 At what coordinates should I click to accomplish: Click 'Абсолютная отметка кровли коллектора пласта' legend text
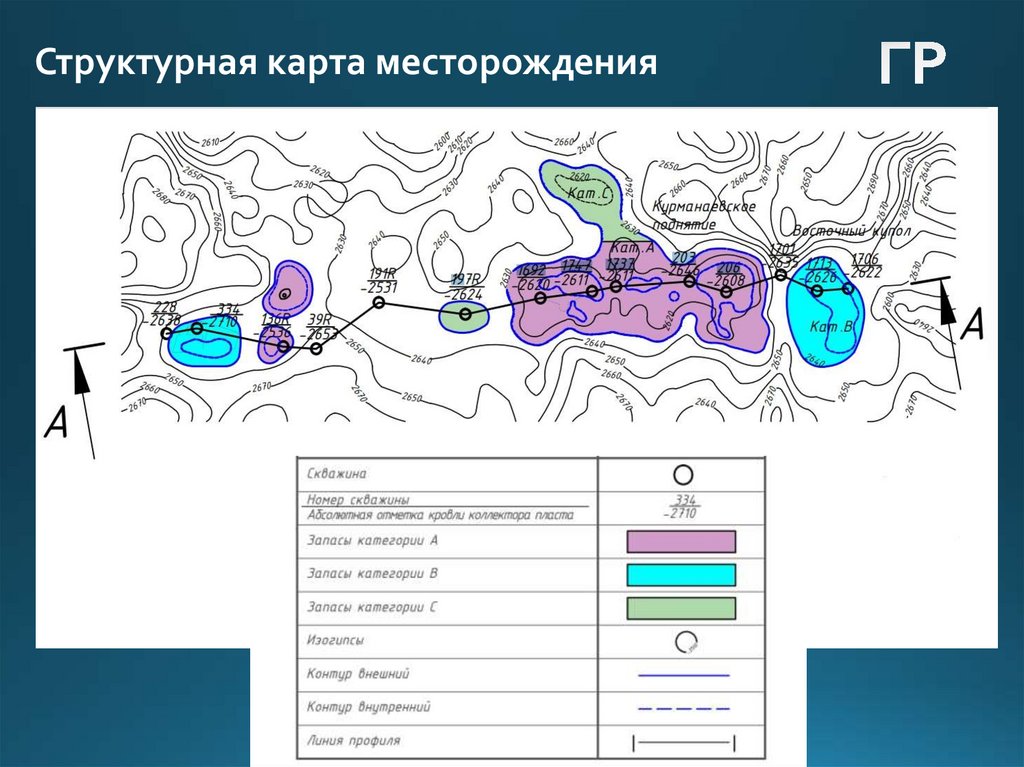440,515
